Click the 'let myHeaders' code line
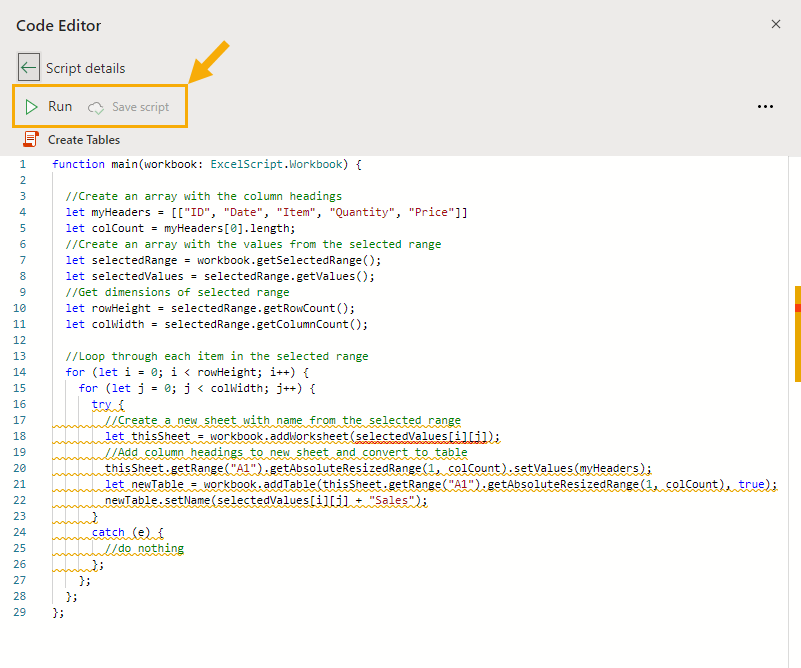 (x=266, y=212)
